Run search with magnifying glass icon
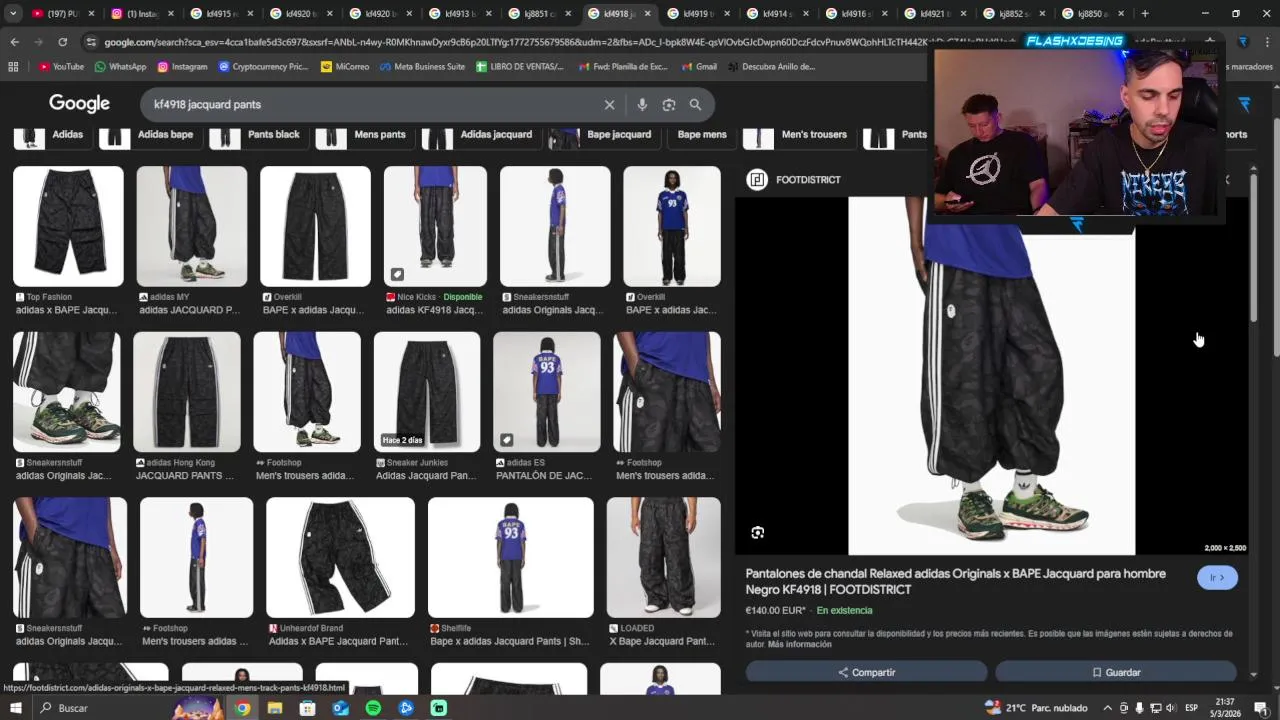 695,104
